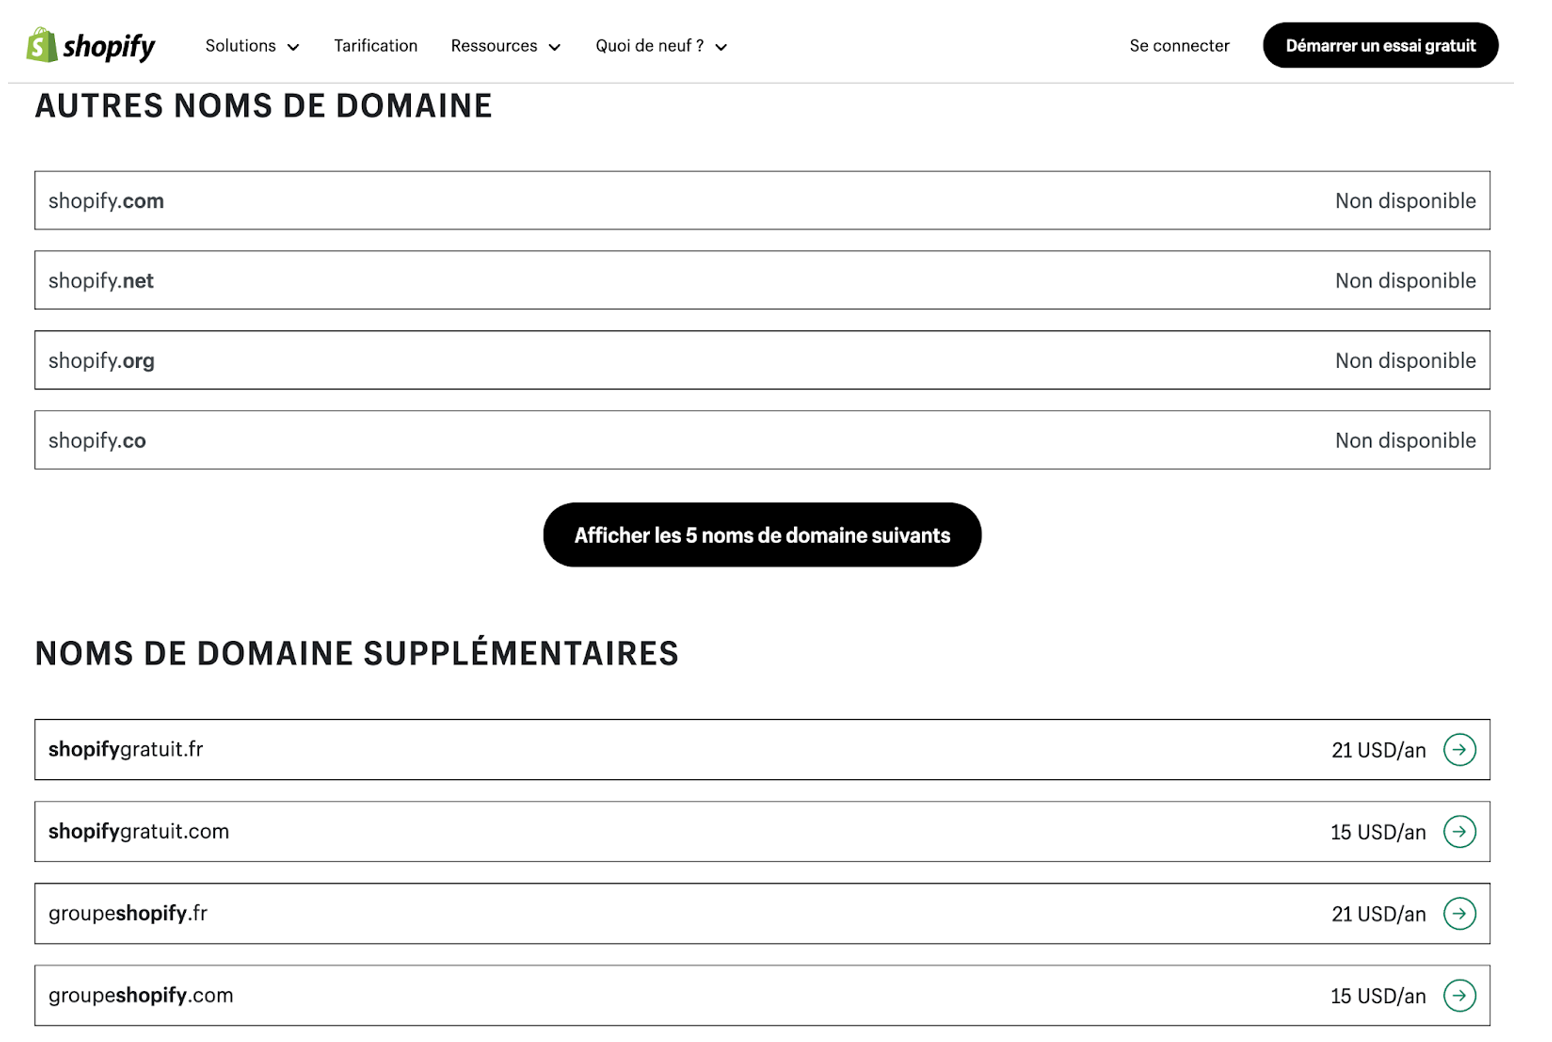
Task: Select the shopify.net domain row
Action: [762, 280]
